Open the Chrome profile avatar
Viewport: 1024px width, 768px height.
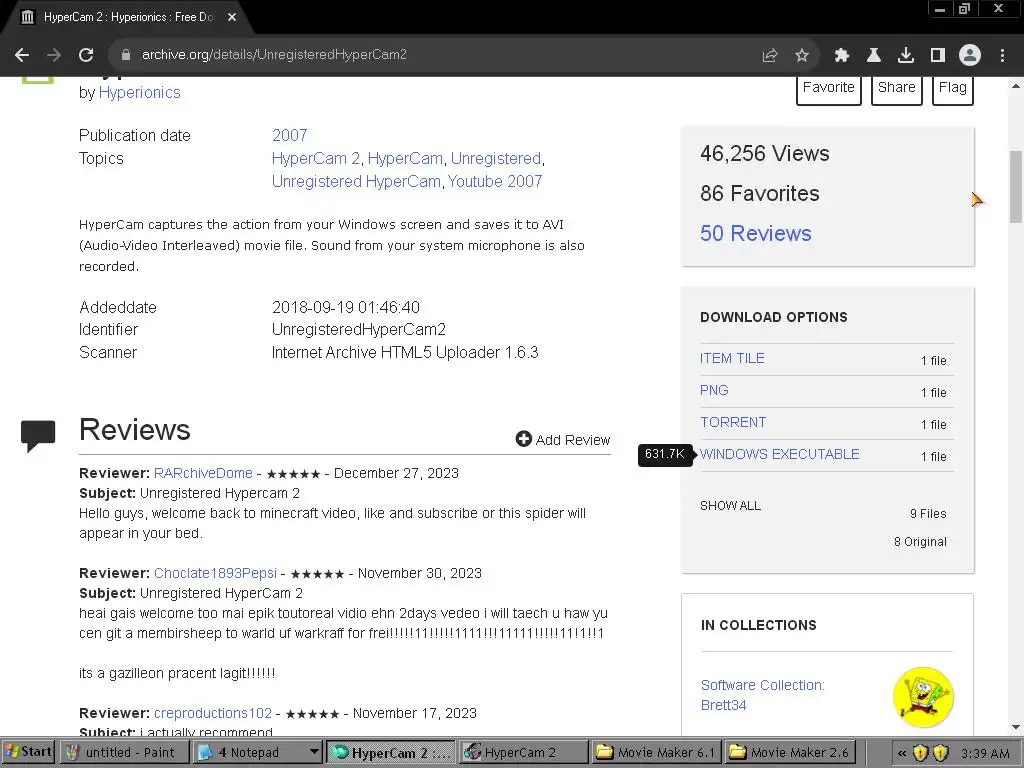pos(970,55)
